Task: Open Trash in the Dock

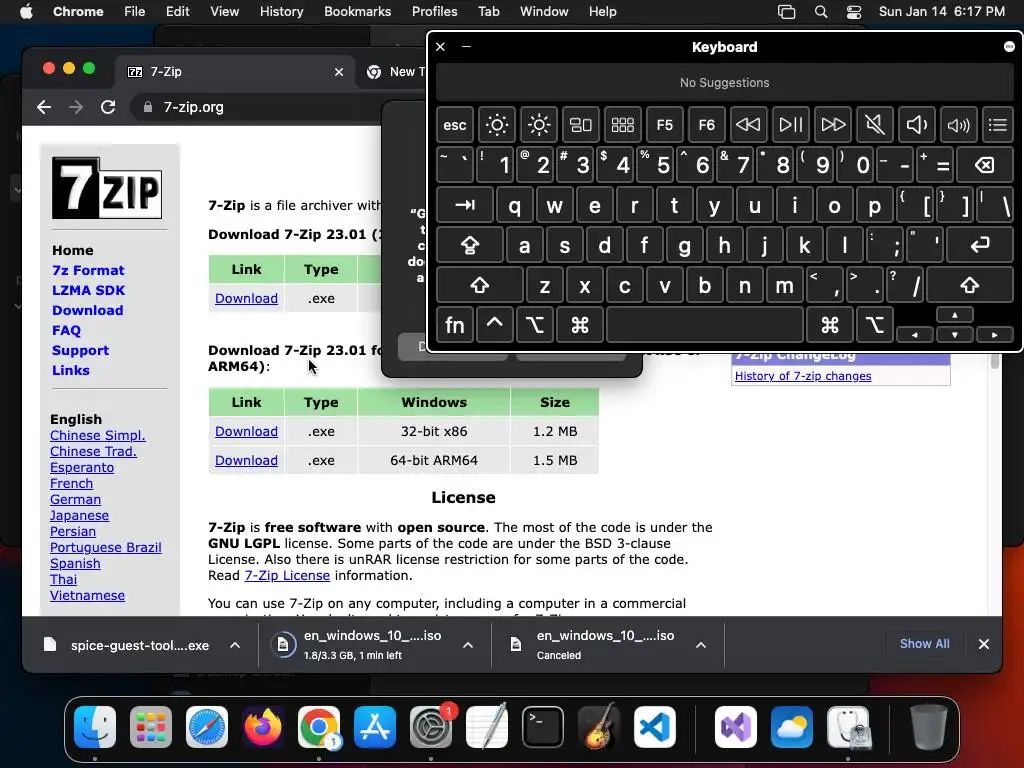Action: (x=929, y=727)
